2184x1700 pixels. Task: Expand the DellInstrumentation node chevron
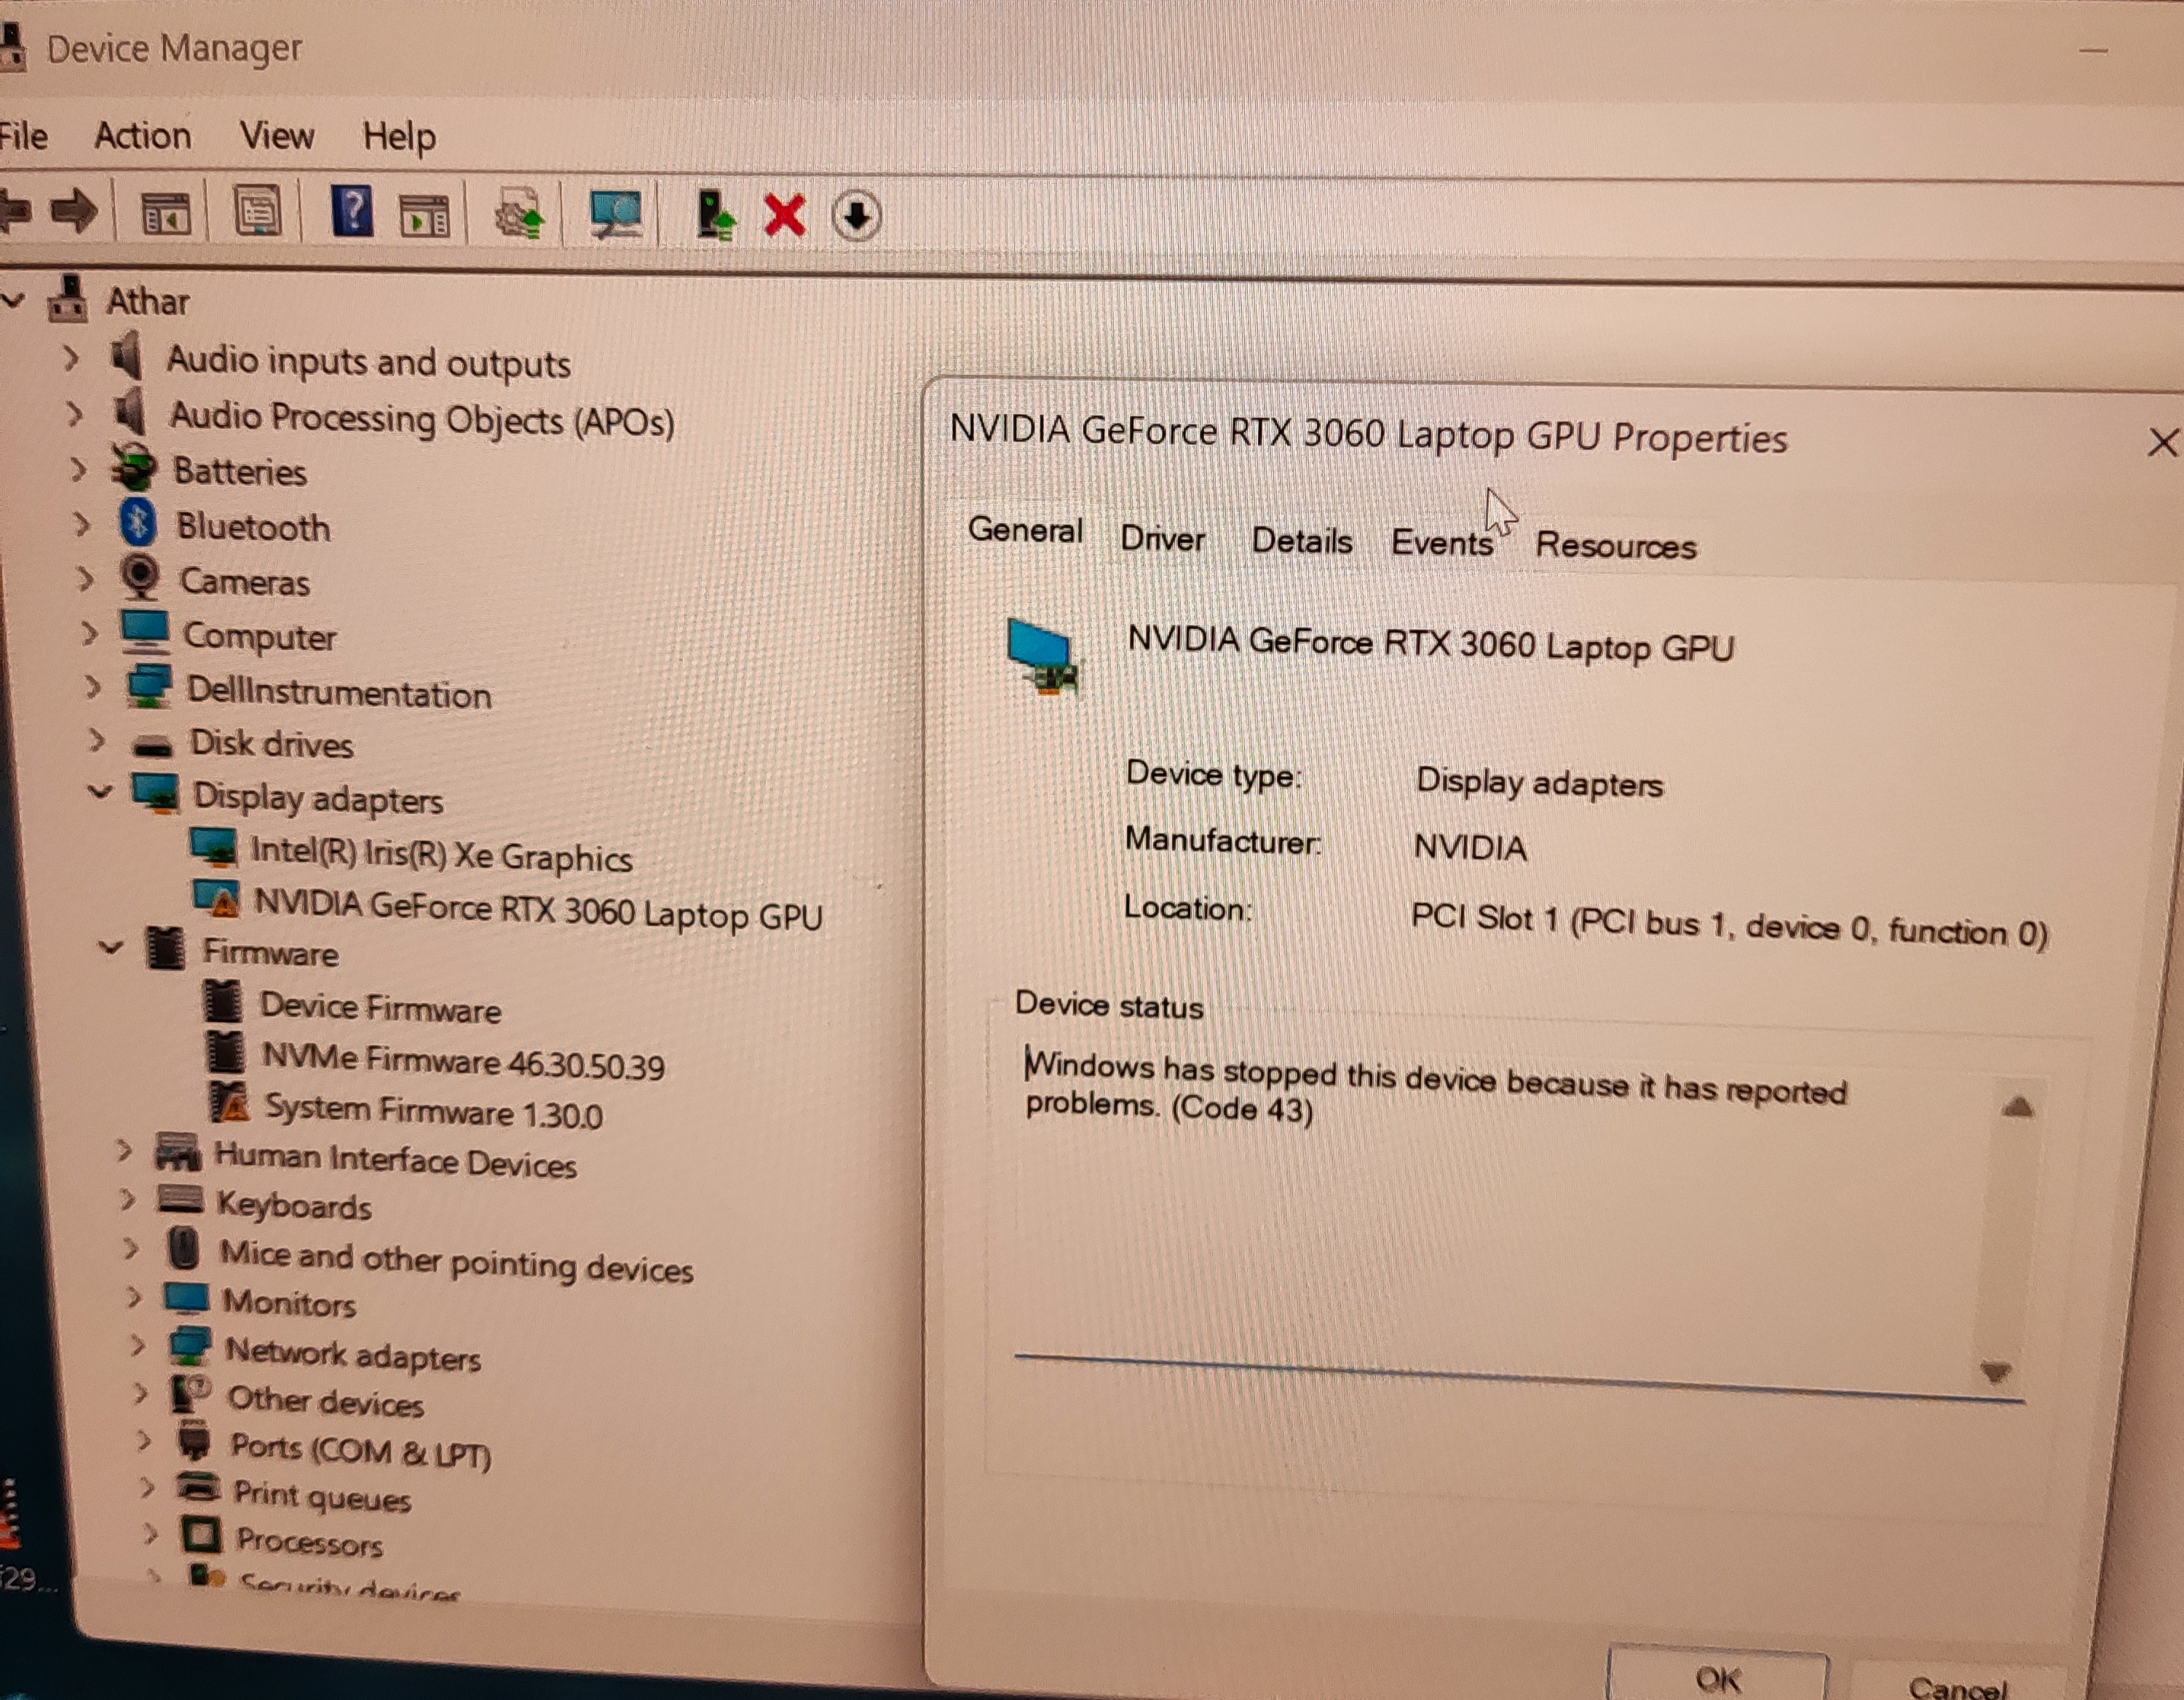click(x=93, y=686)
